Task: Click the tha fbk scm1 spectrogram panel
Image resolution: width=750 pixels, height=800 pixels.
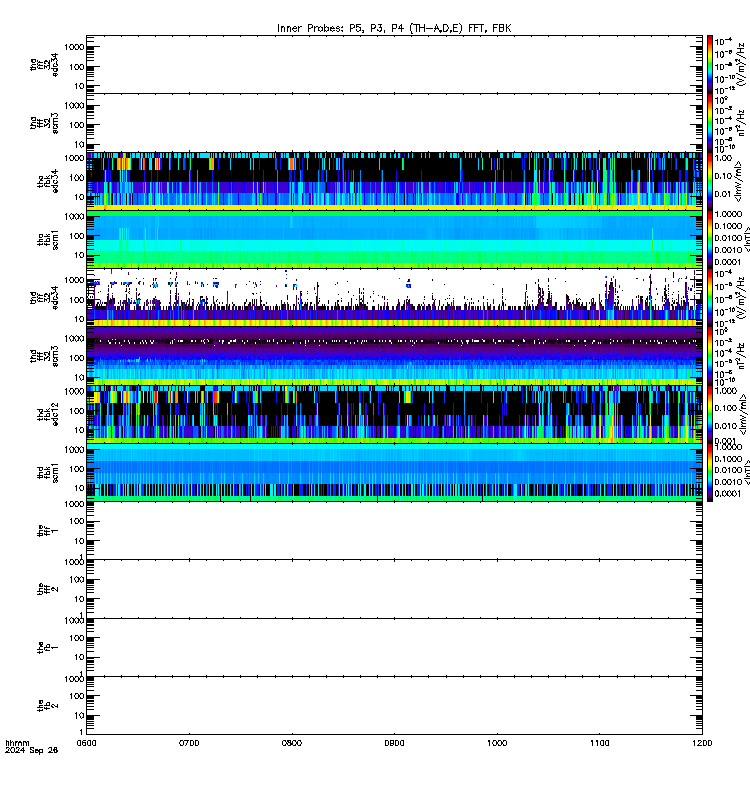Action: click(x=394, y=239)
